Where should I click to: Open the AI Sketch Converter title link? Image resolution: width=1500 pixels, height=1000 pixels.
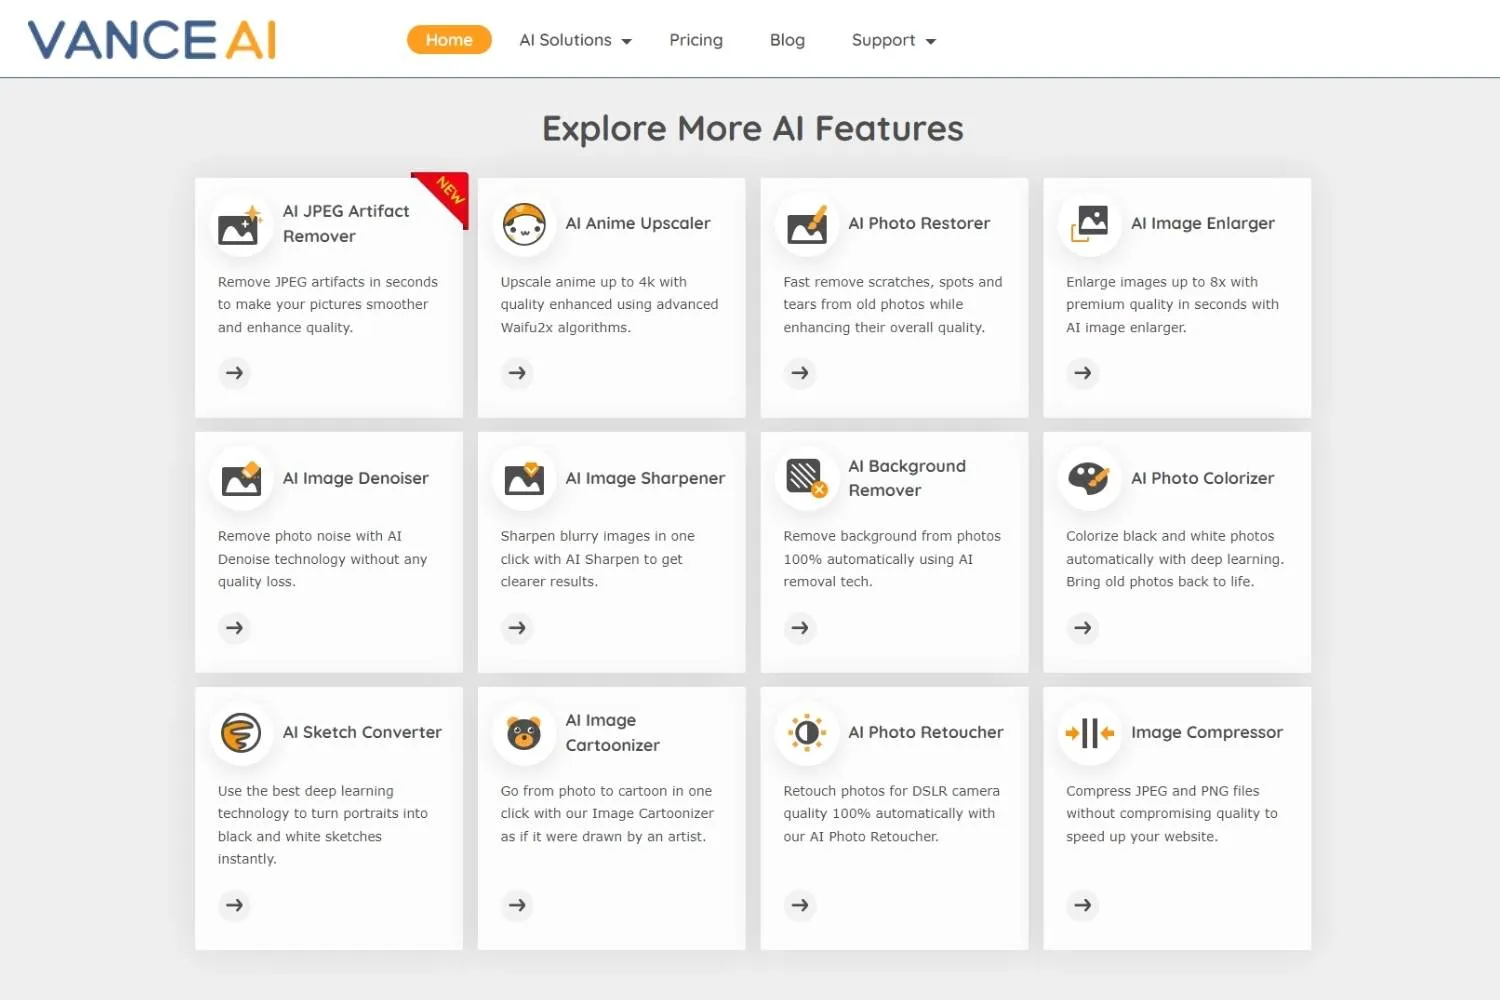click(362, 732)
